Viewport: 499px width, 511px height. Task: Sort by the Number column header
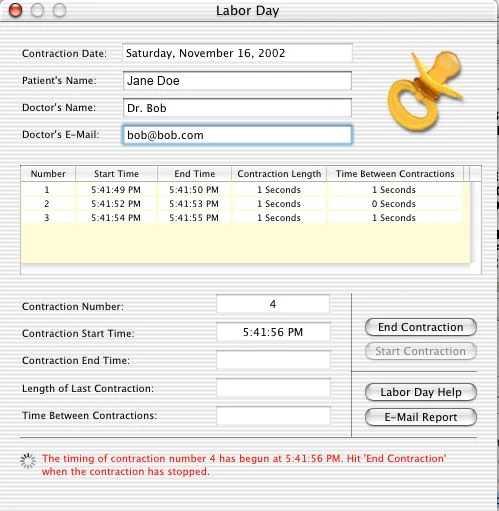point(48,174)
